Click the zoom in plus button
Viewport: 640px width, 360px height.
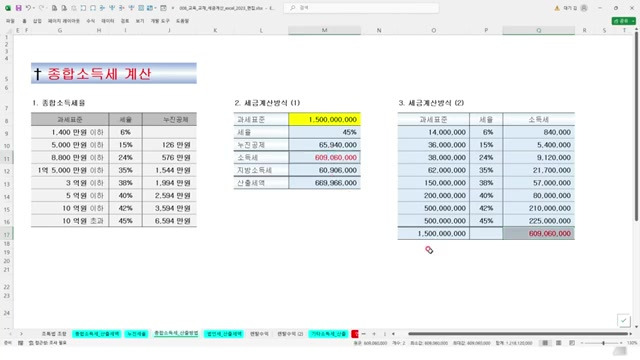tap(622, 343)
